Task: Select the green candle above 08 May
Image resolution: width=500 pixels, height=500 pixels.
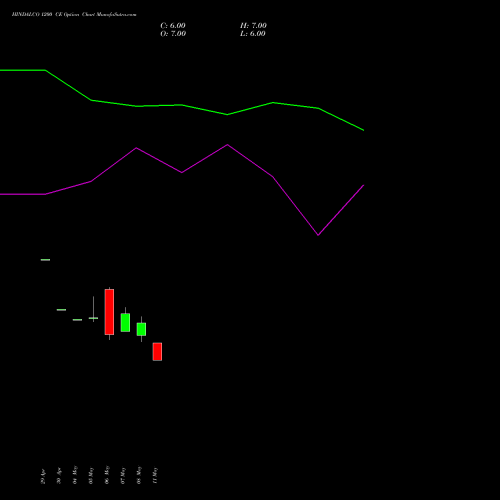Action: [141, 329]
